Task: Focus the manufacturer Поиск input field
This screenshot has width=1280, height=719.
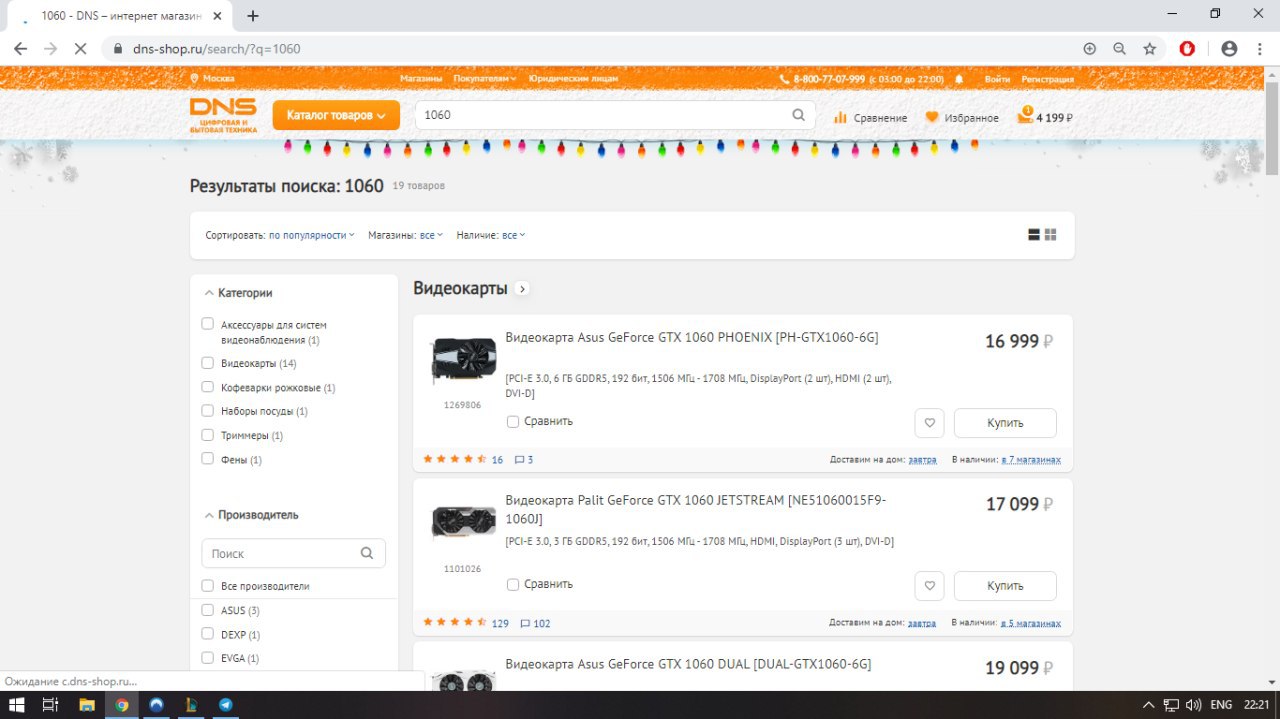Action: [293, 553]
